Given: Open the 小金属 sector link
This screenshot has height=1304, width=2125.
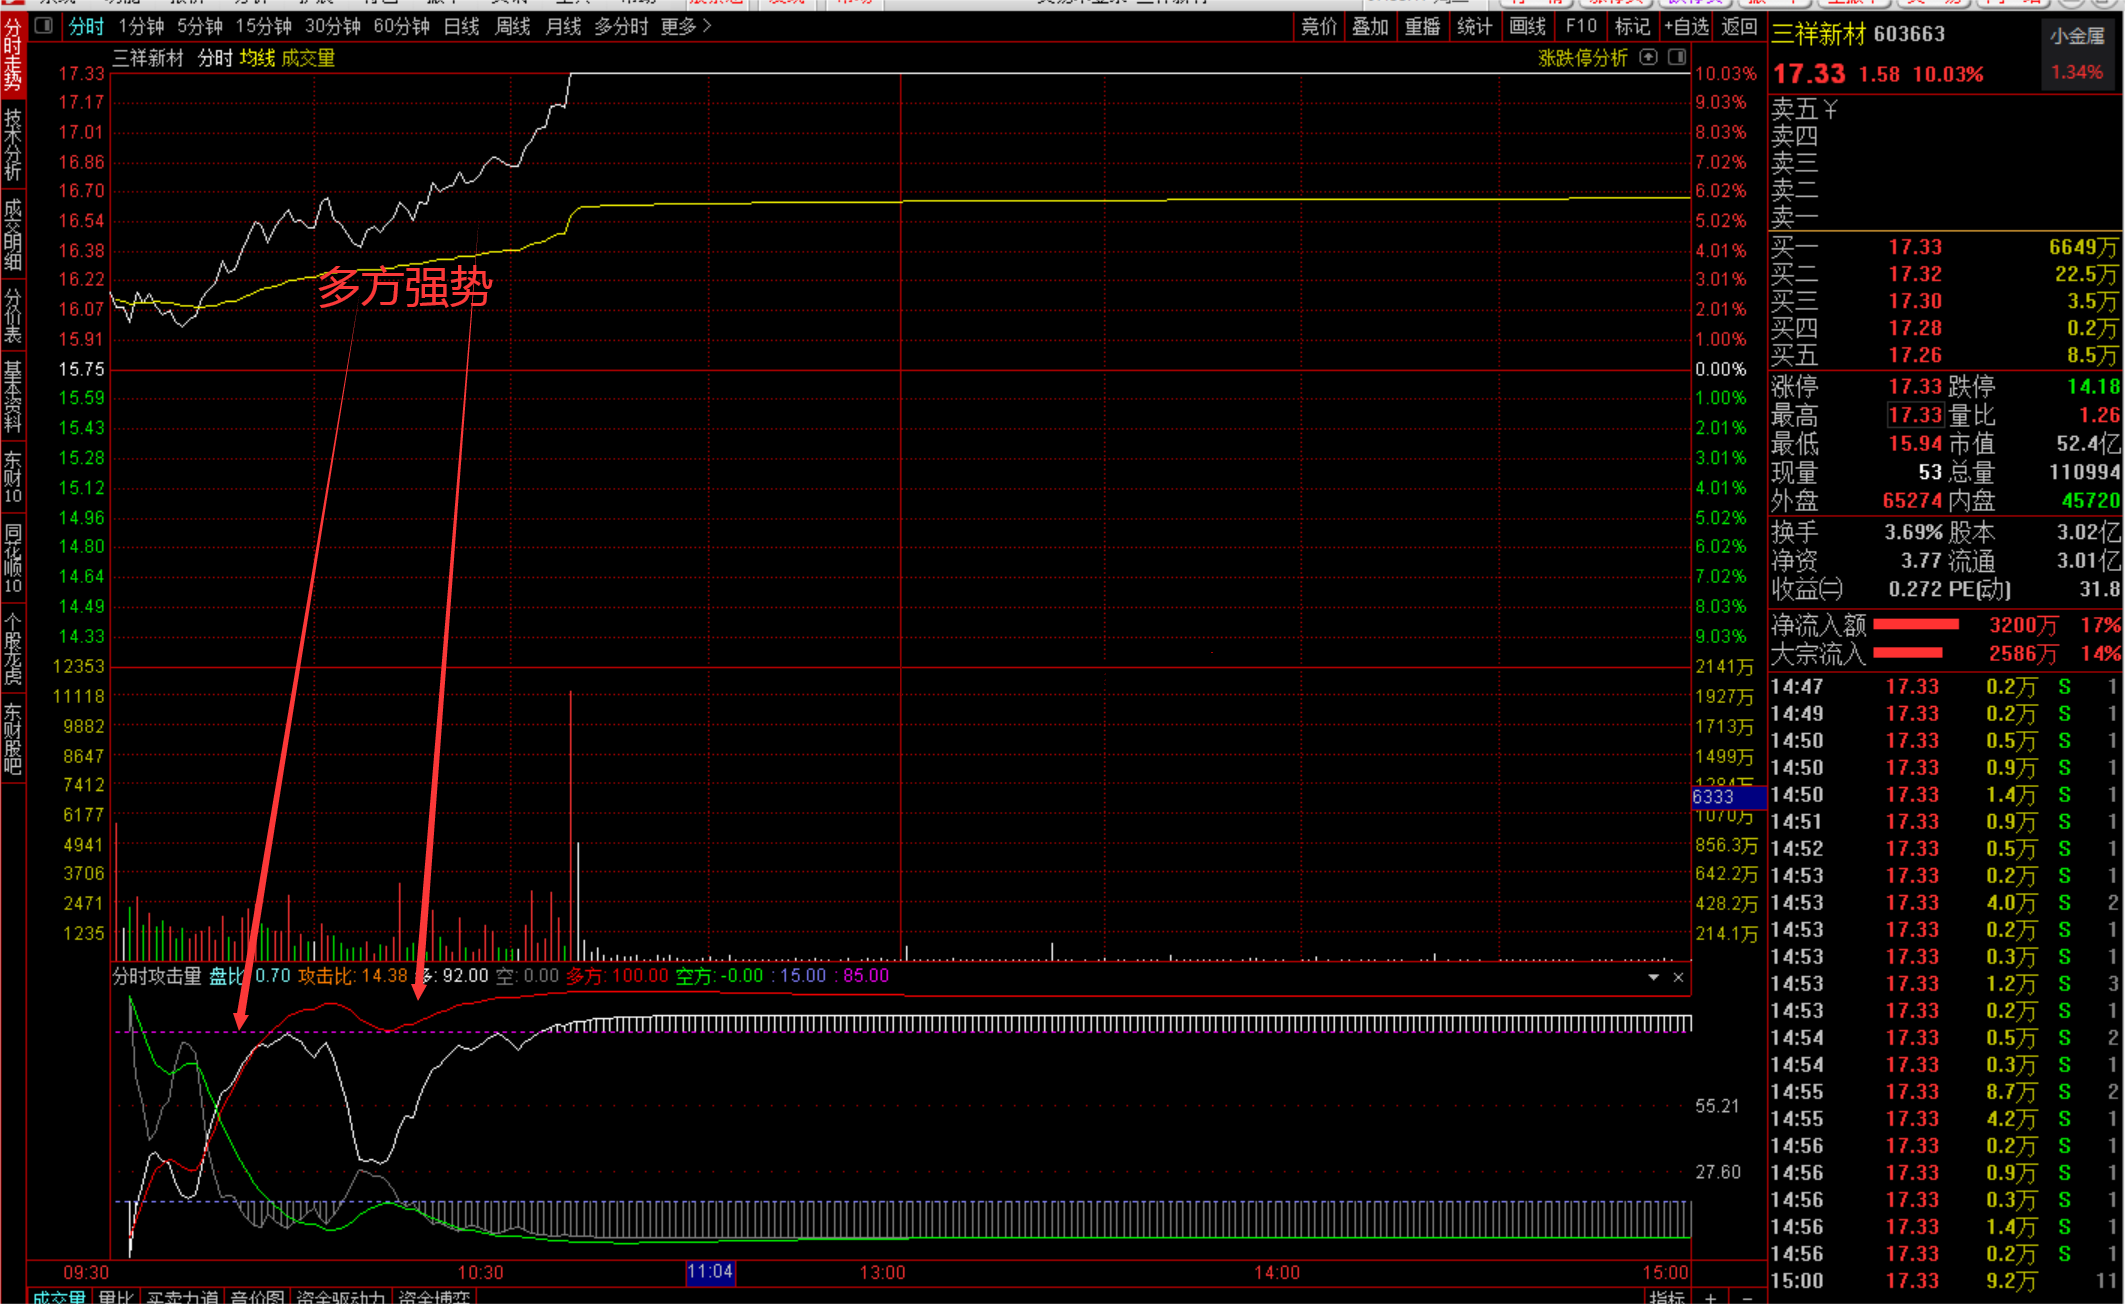Looking at the screenshot, I should [2077, 37].
